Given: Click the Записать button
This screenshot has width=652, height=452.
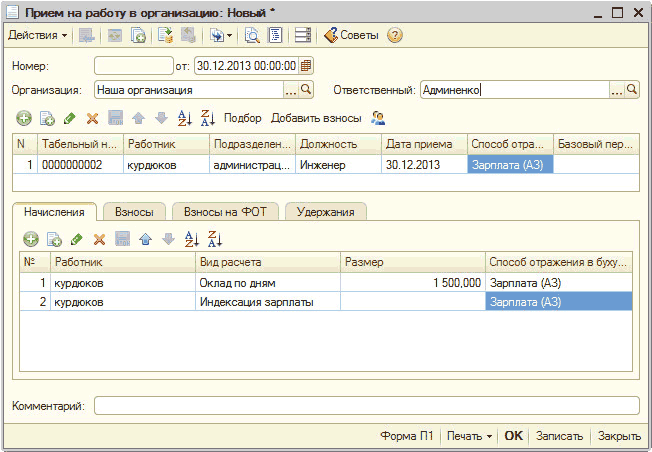Looking at the screenshot, I should 559,436.
